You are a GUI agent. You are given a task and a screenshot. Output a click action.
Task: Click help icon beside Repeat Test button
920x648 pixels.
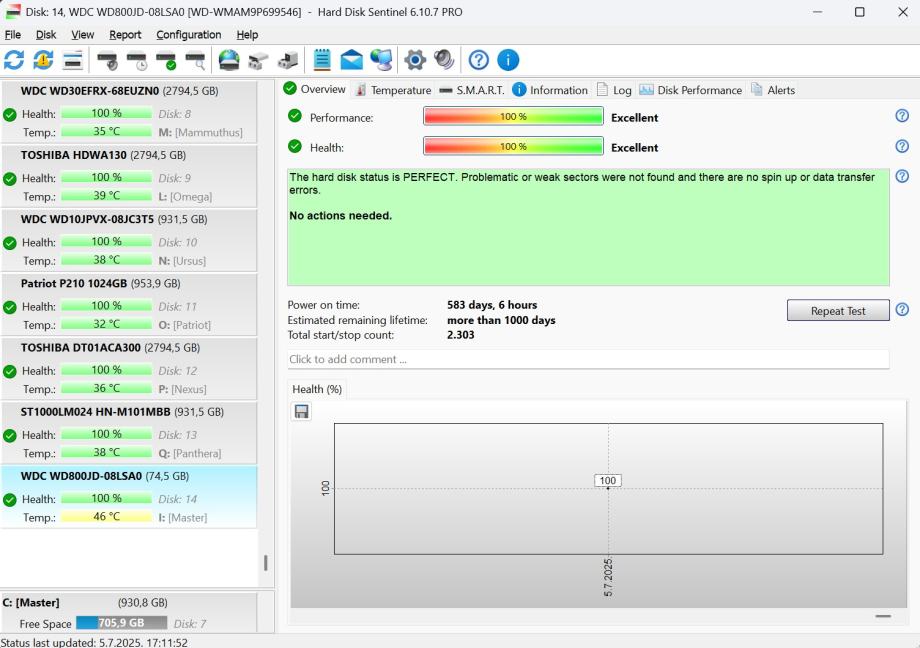click(902, 309)
